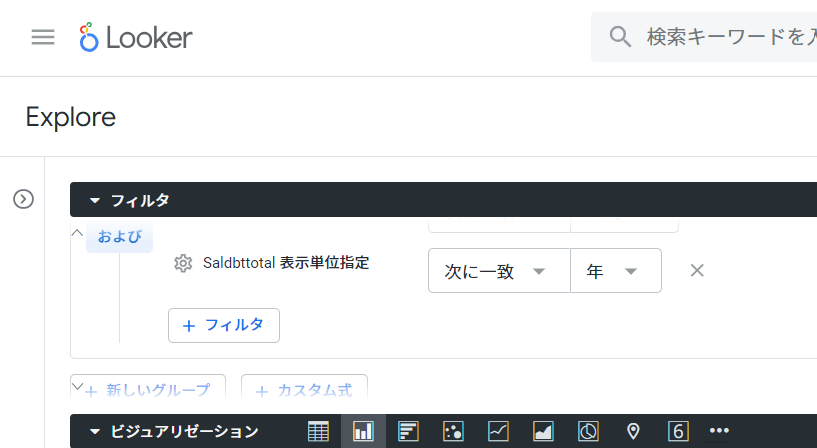Click the Explore page heading
This screenshot has height=448, width=817.
(x=71, y=117)
